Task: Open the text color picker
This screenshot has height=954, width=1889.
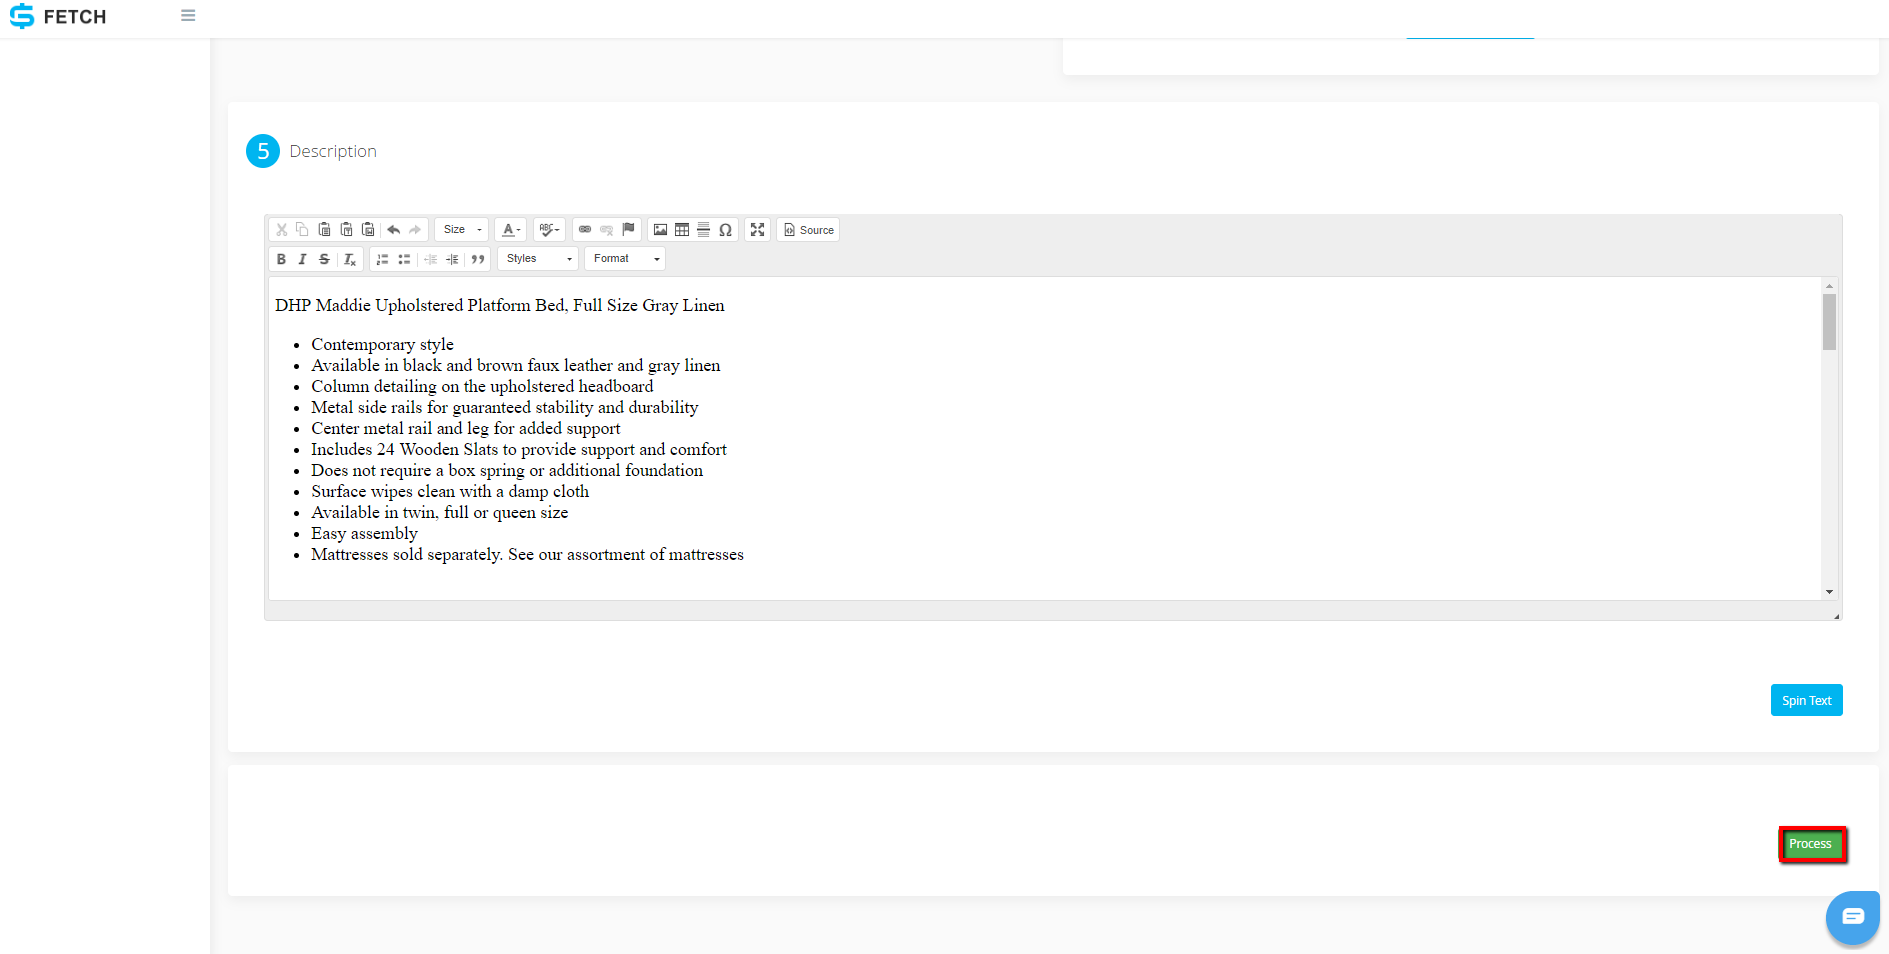Action: click(510, 230)
